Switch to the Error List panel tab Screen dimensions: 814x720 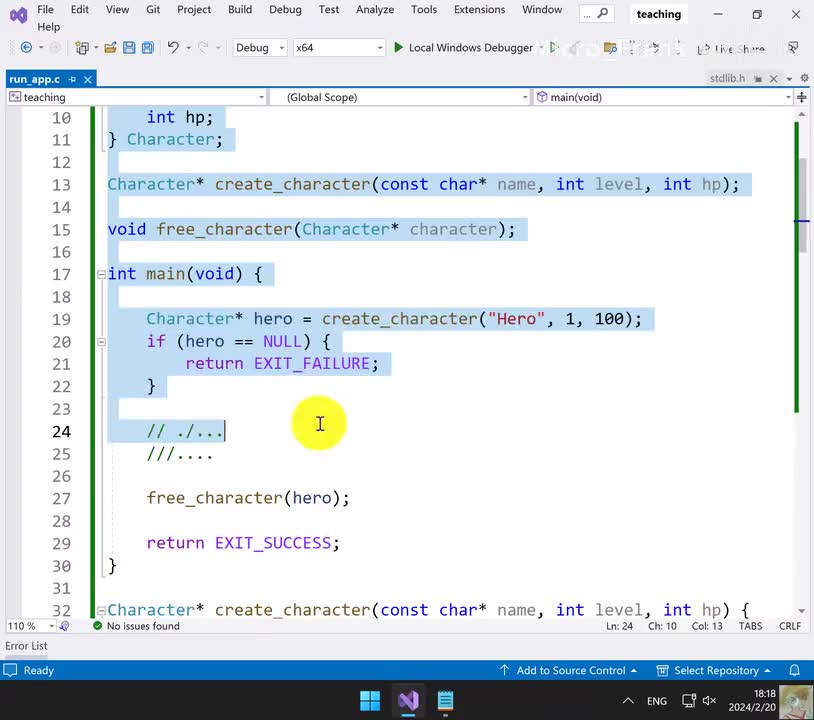26,646
